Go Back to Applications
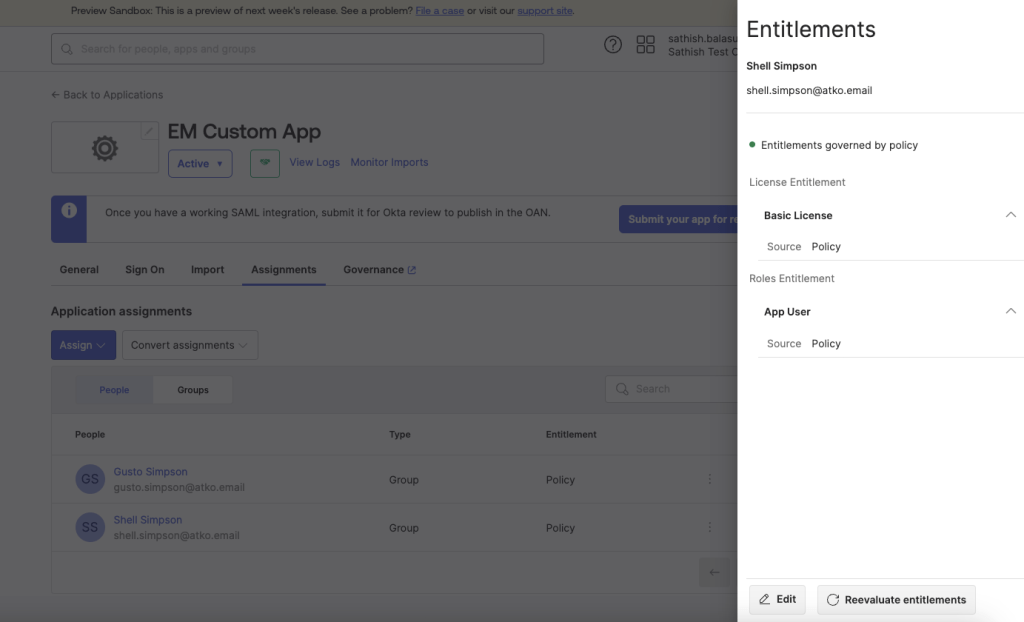The height and width of the screenshot is (622, 1024). pyautogui.click(x=107, y=95)
